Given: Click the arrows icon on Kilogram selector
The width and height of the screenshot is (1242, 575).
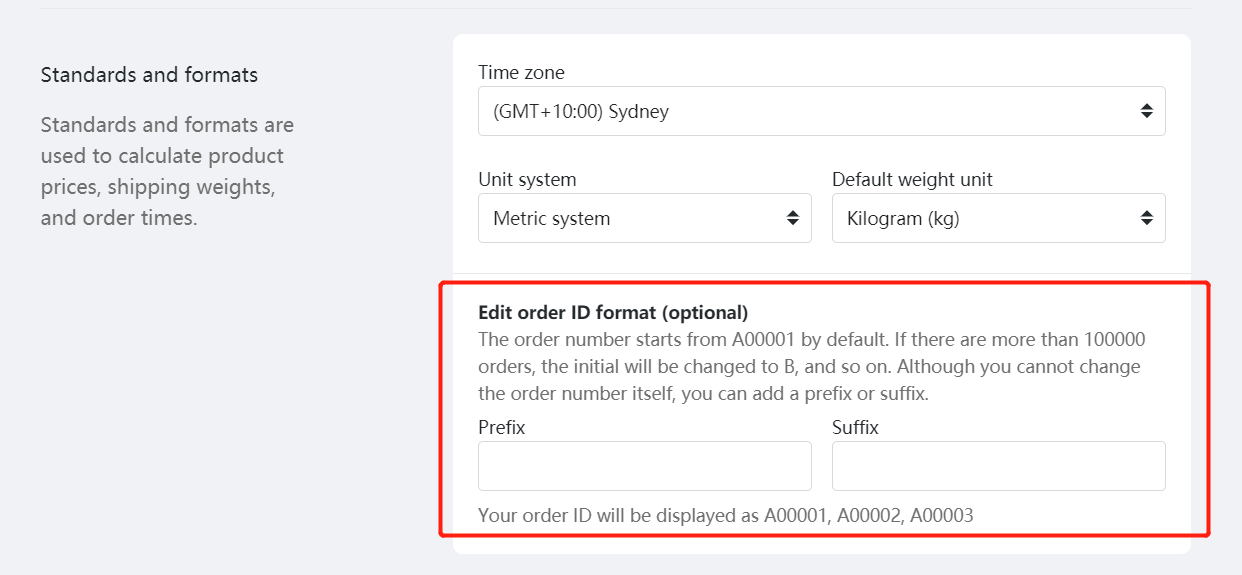Looking at the screenshot, I should click(1147, 218).
